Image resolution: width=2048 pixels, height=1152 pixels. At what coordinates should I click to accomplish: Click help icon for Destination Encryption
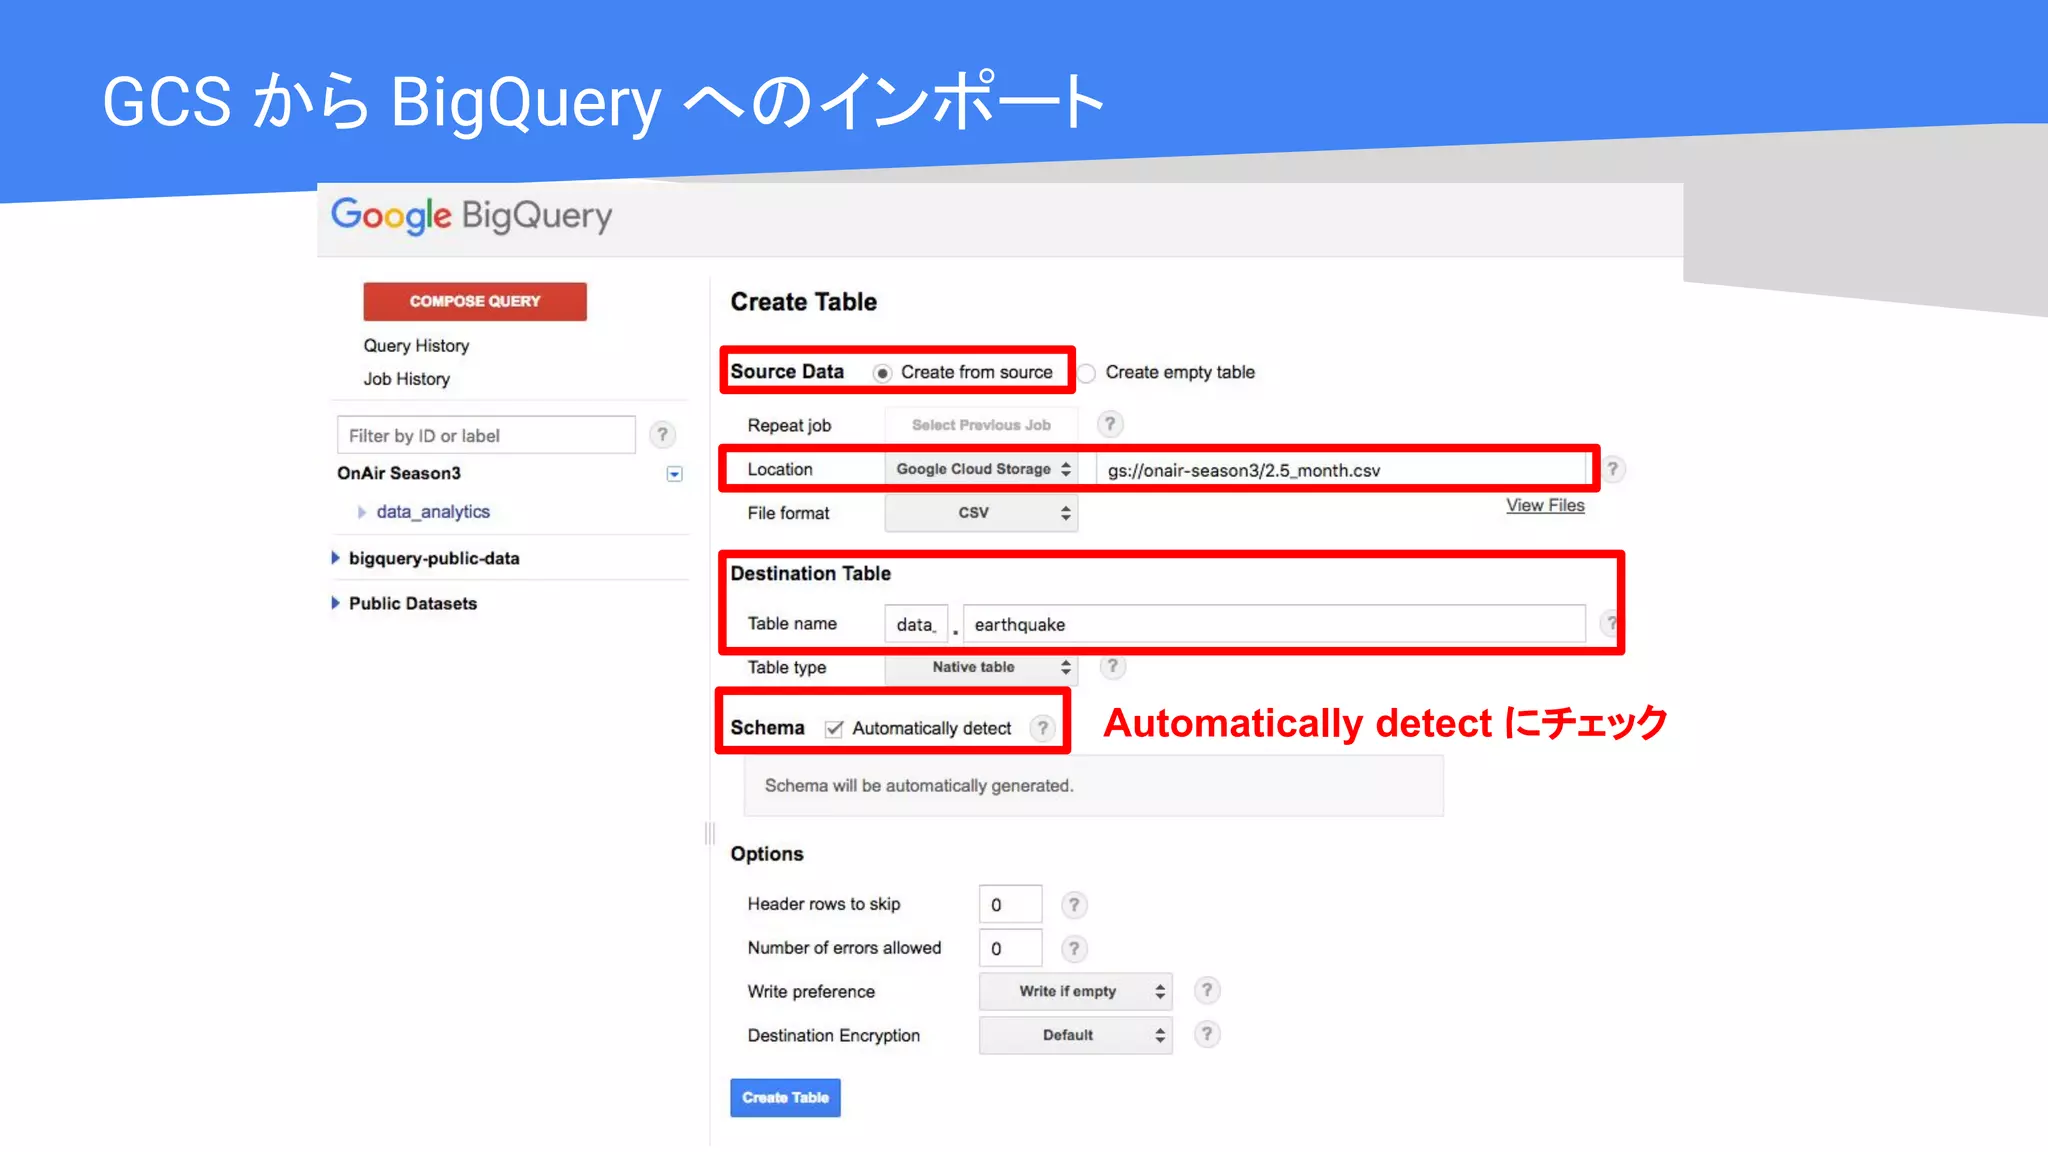tap(1207, 1035)
